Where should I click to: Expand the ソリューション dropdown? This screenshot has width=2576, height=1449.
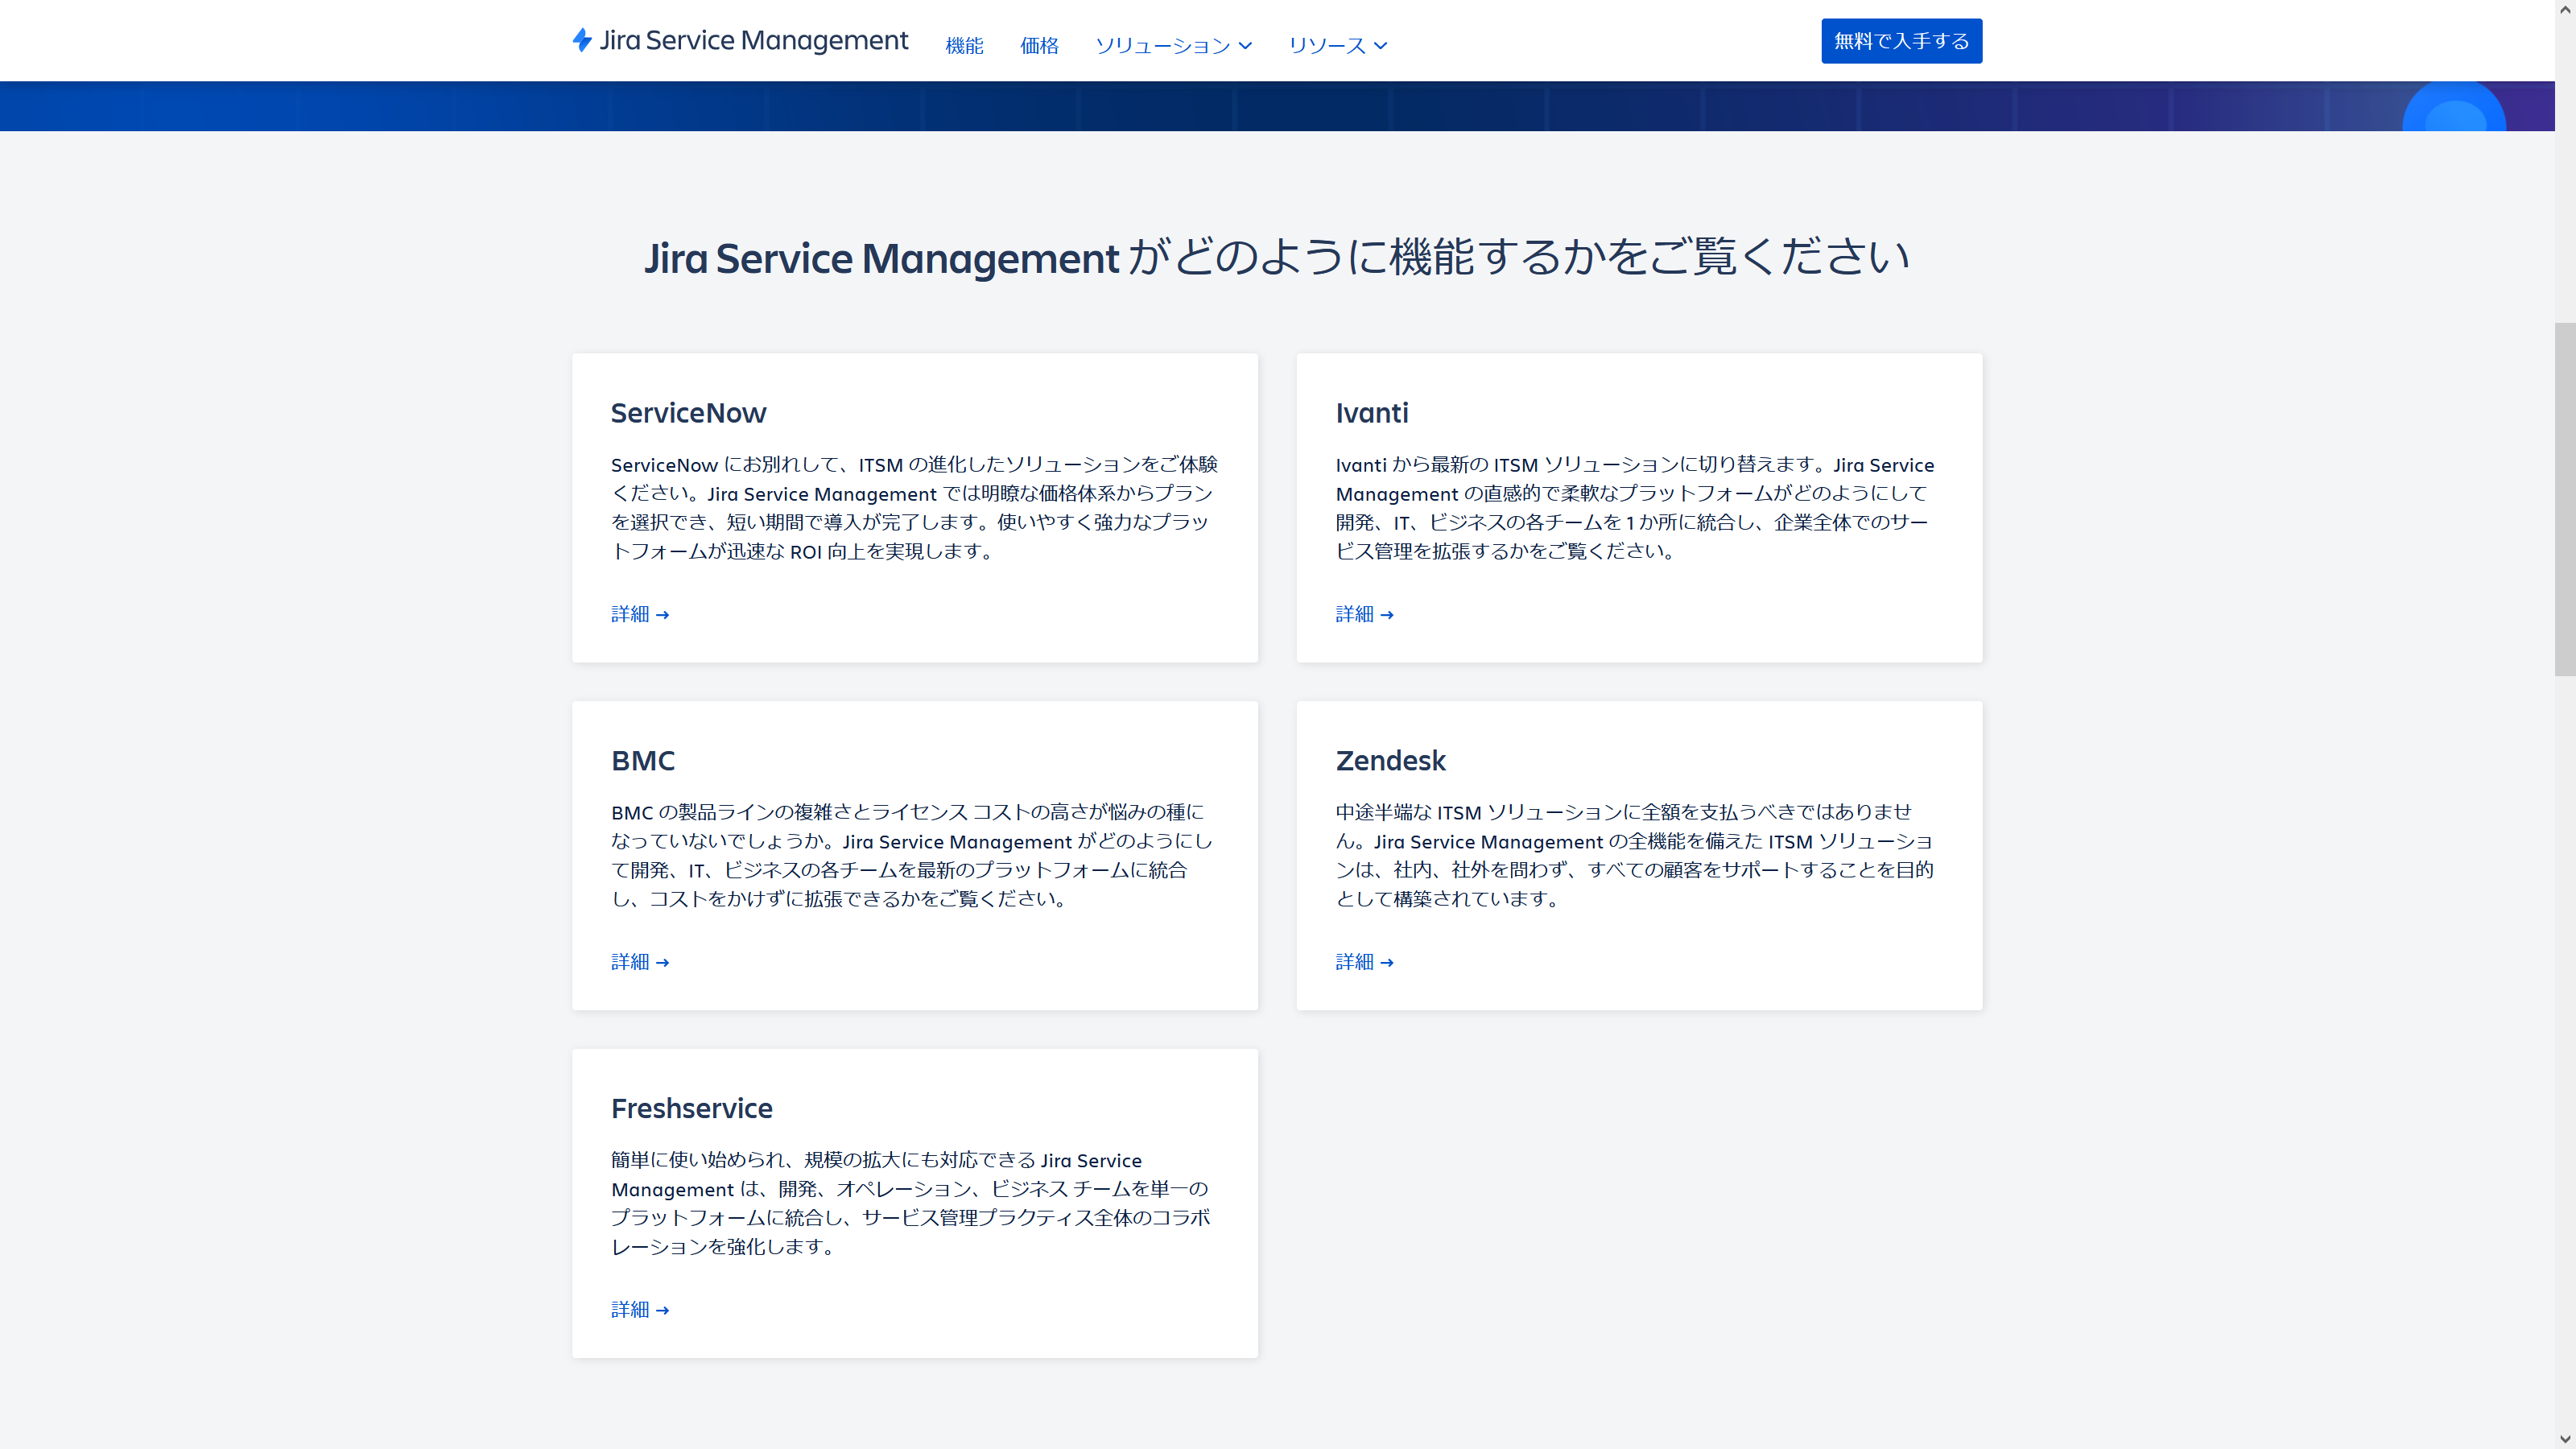pyautogui.click(x=1162, y=45)
